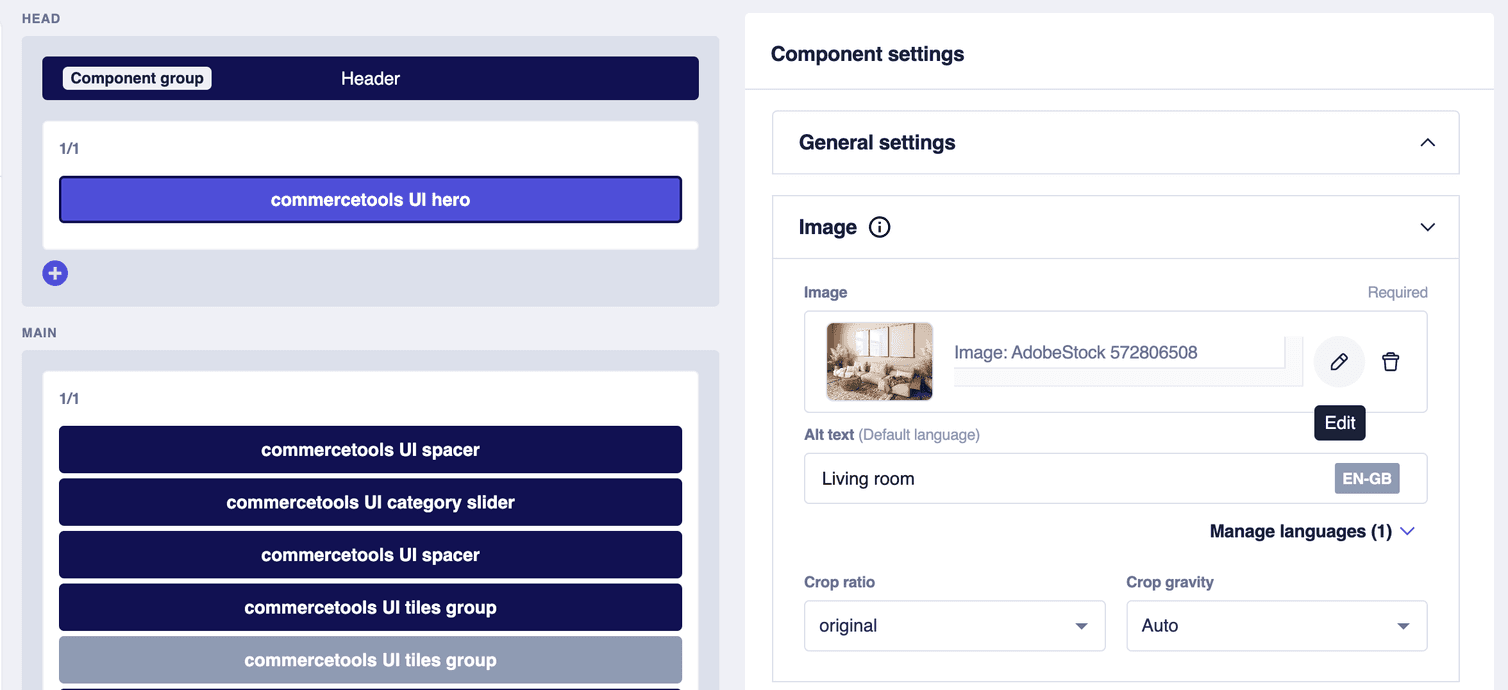Expand Manage languages (1)
1508x690 pixels.
coord(1312,531)
